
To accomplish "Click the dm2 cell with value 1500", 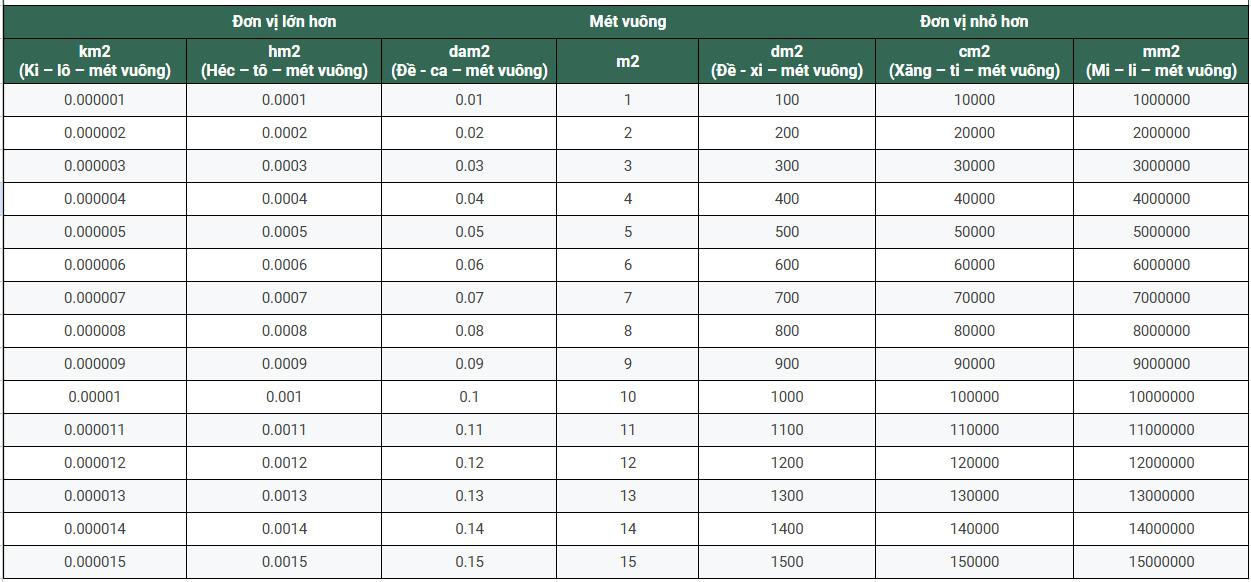I will tap(787, 562).
